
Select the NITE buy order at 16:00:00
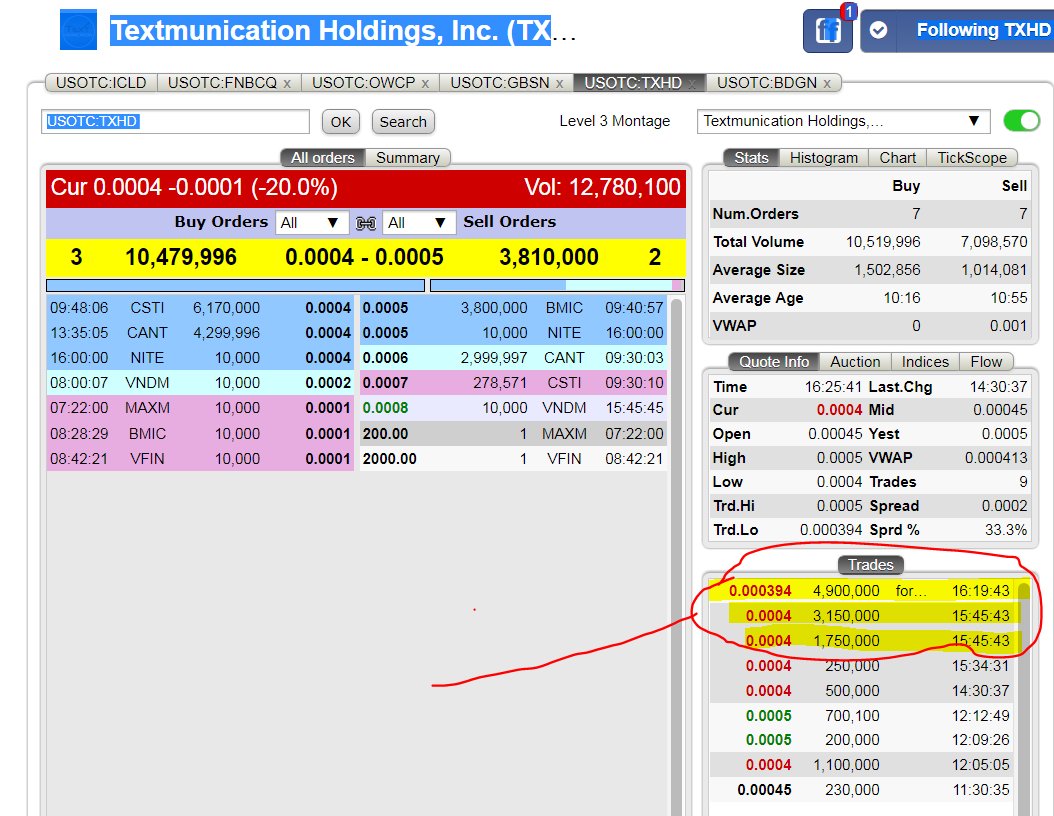tap(200, 358)
